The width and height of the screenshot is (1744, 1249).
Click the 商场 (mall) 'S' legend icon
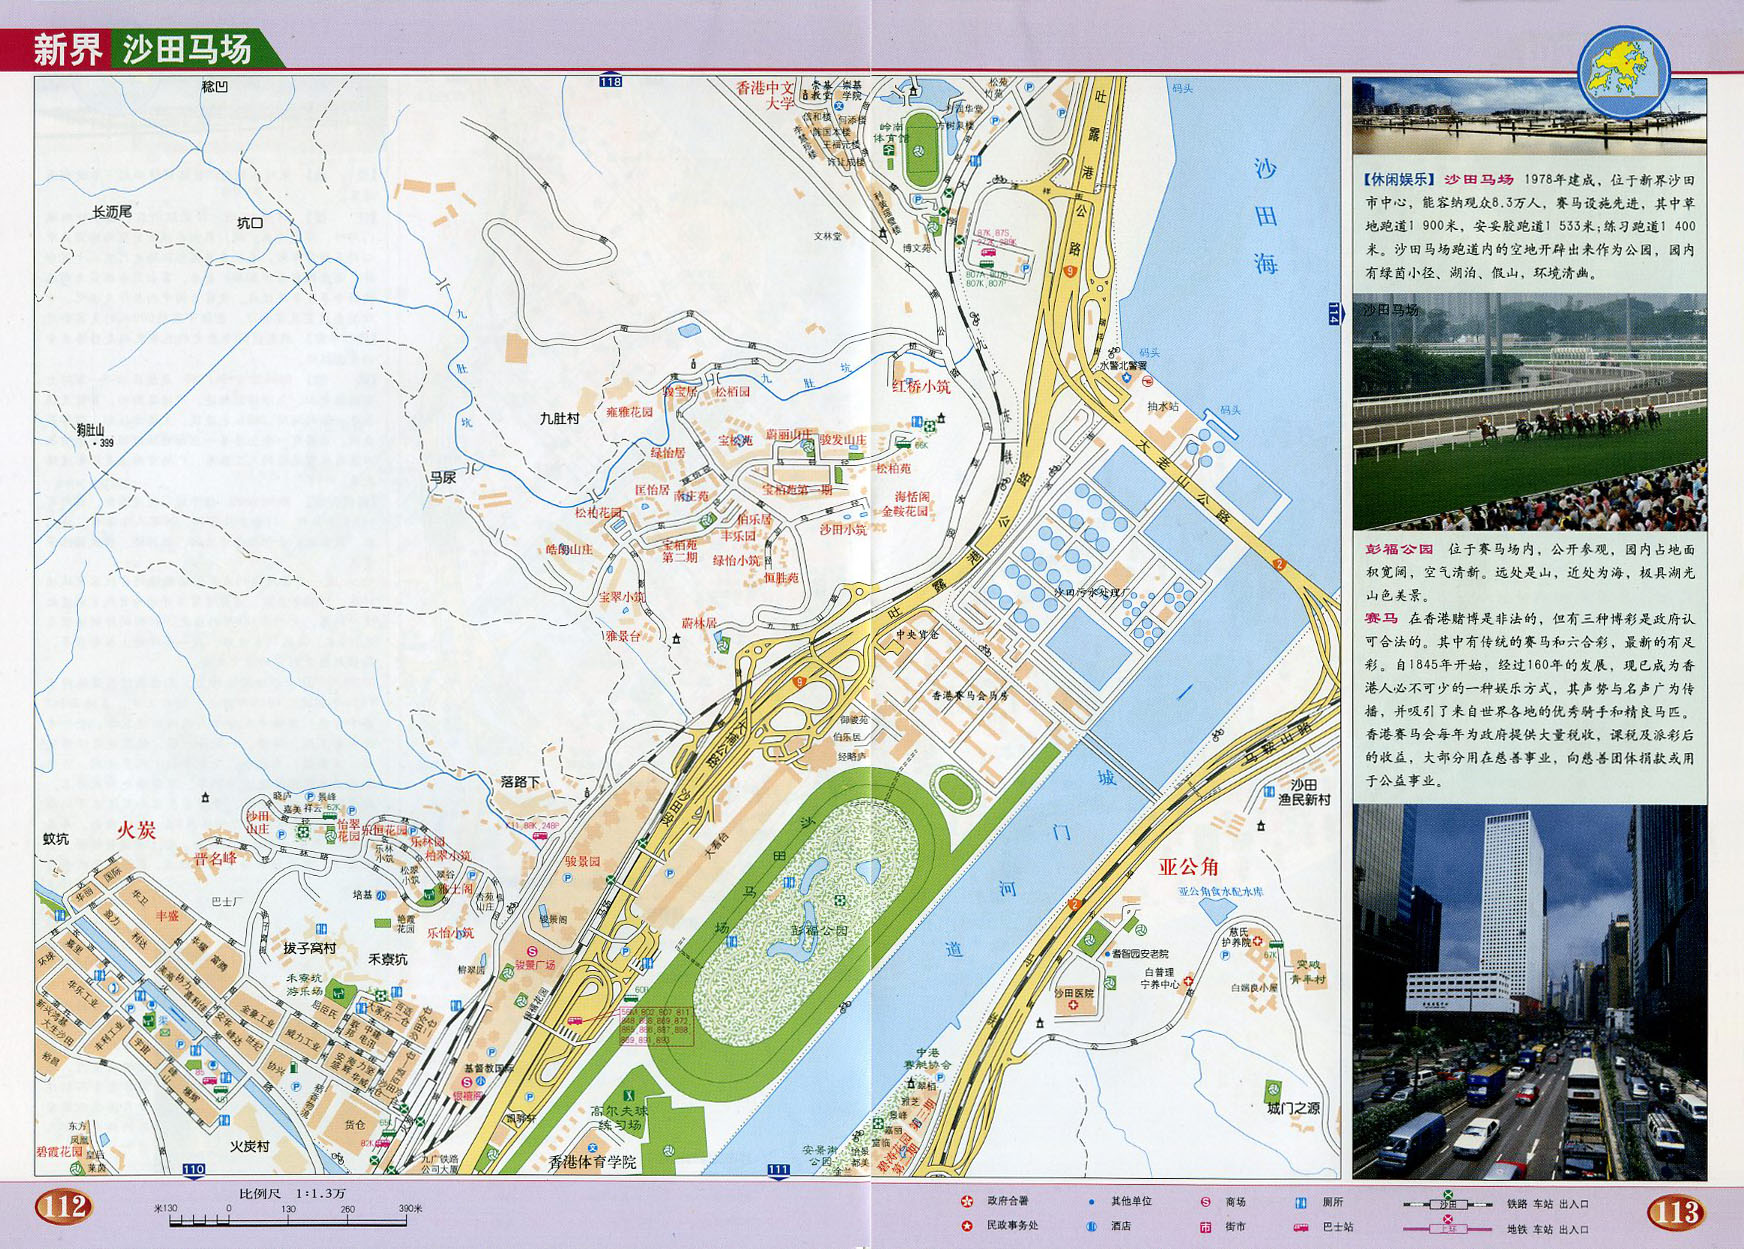1203,1202
